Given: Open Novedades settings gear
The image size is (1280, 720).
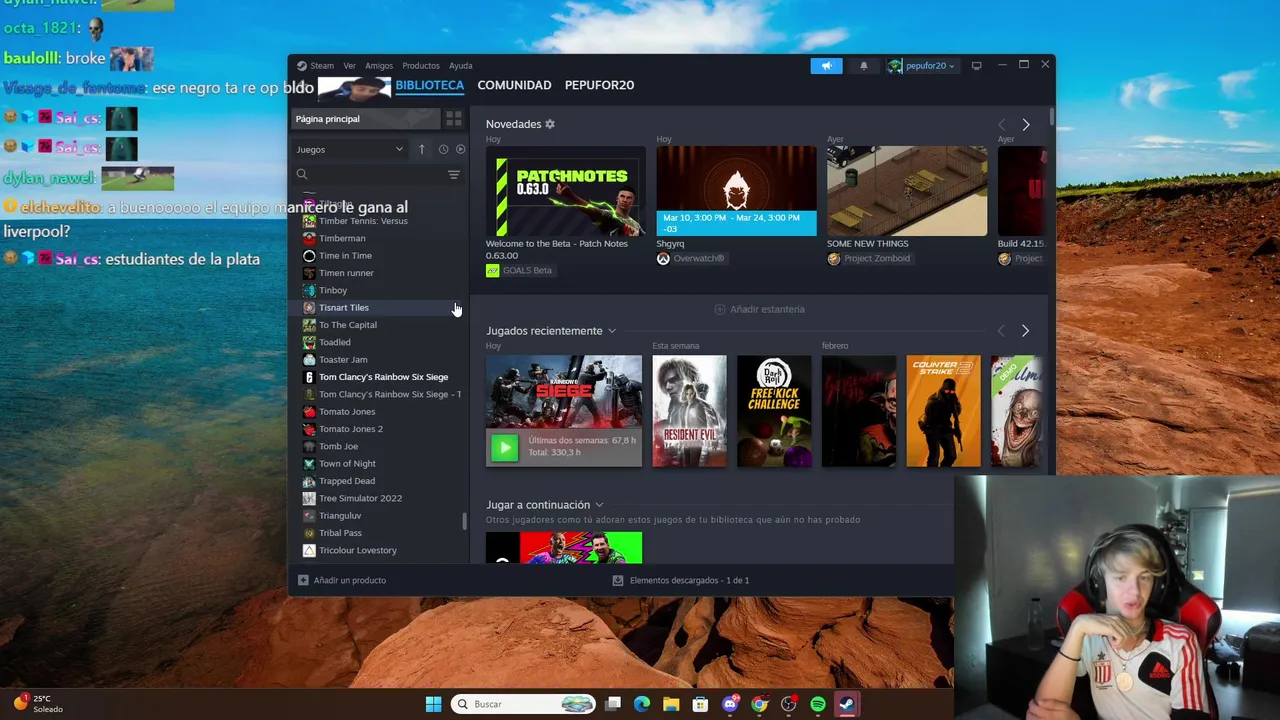Looking at the screenshot, I should click(549, 124).
